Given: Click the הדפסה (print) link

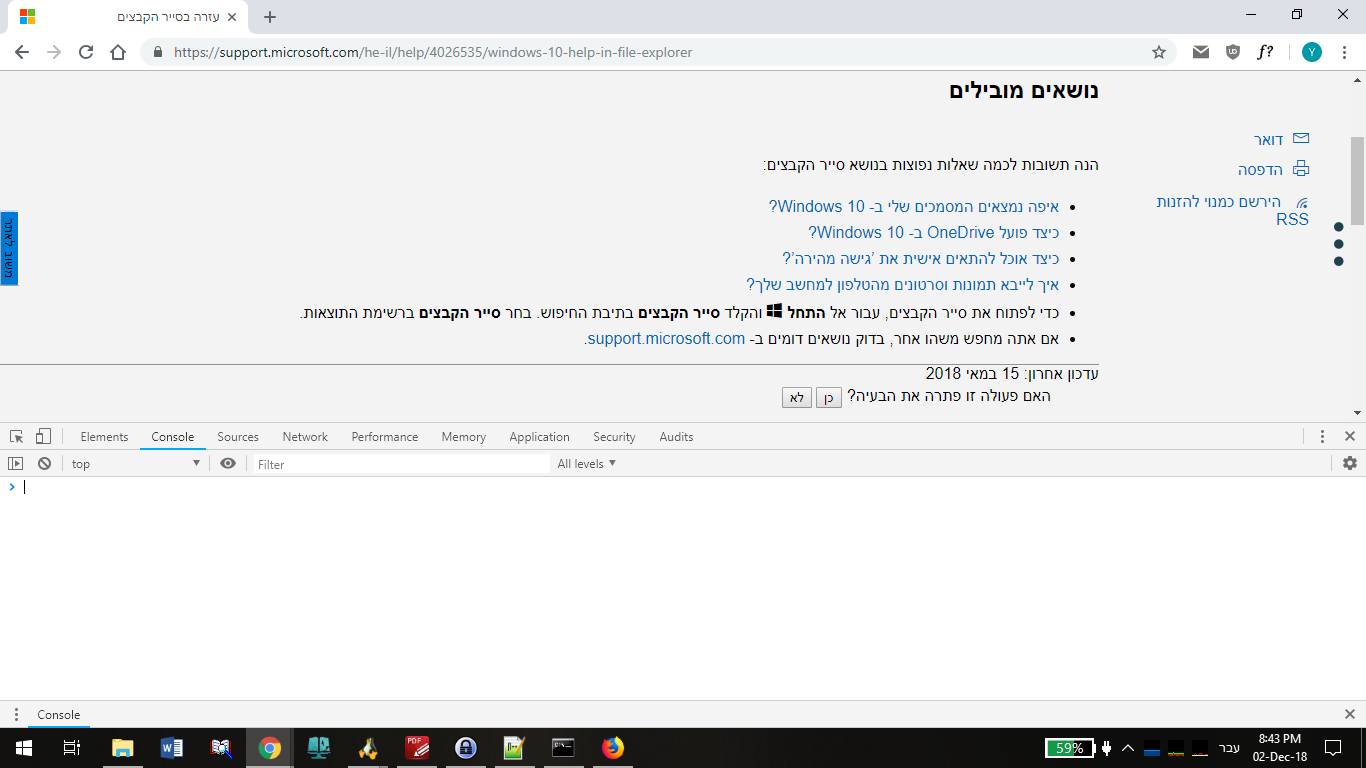Looking at the screenshot, I should pos(1260,170).
